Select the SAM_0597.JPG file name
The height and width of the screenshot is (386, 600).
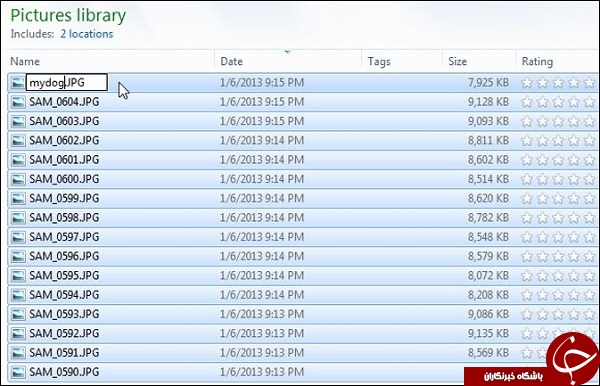tap(64, 237)
